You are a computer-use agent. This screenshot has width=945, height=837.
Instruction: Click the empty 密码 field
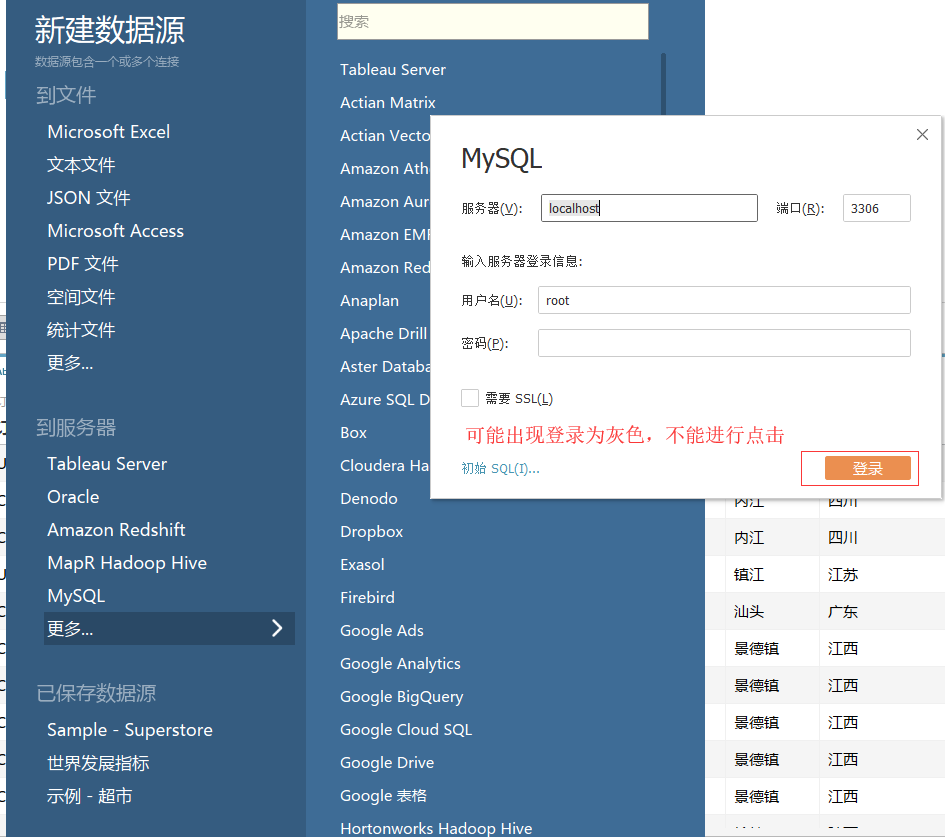pos(724,343)
